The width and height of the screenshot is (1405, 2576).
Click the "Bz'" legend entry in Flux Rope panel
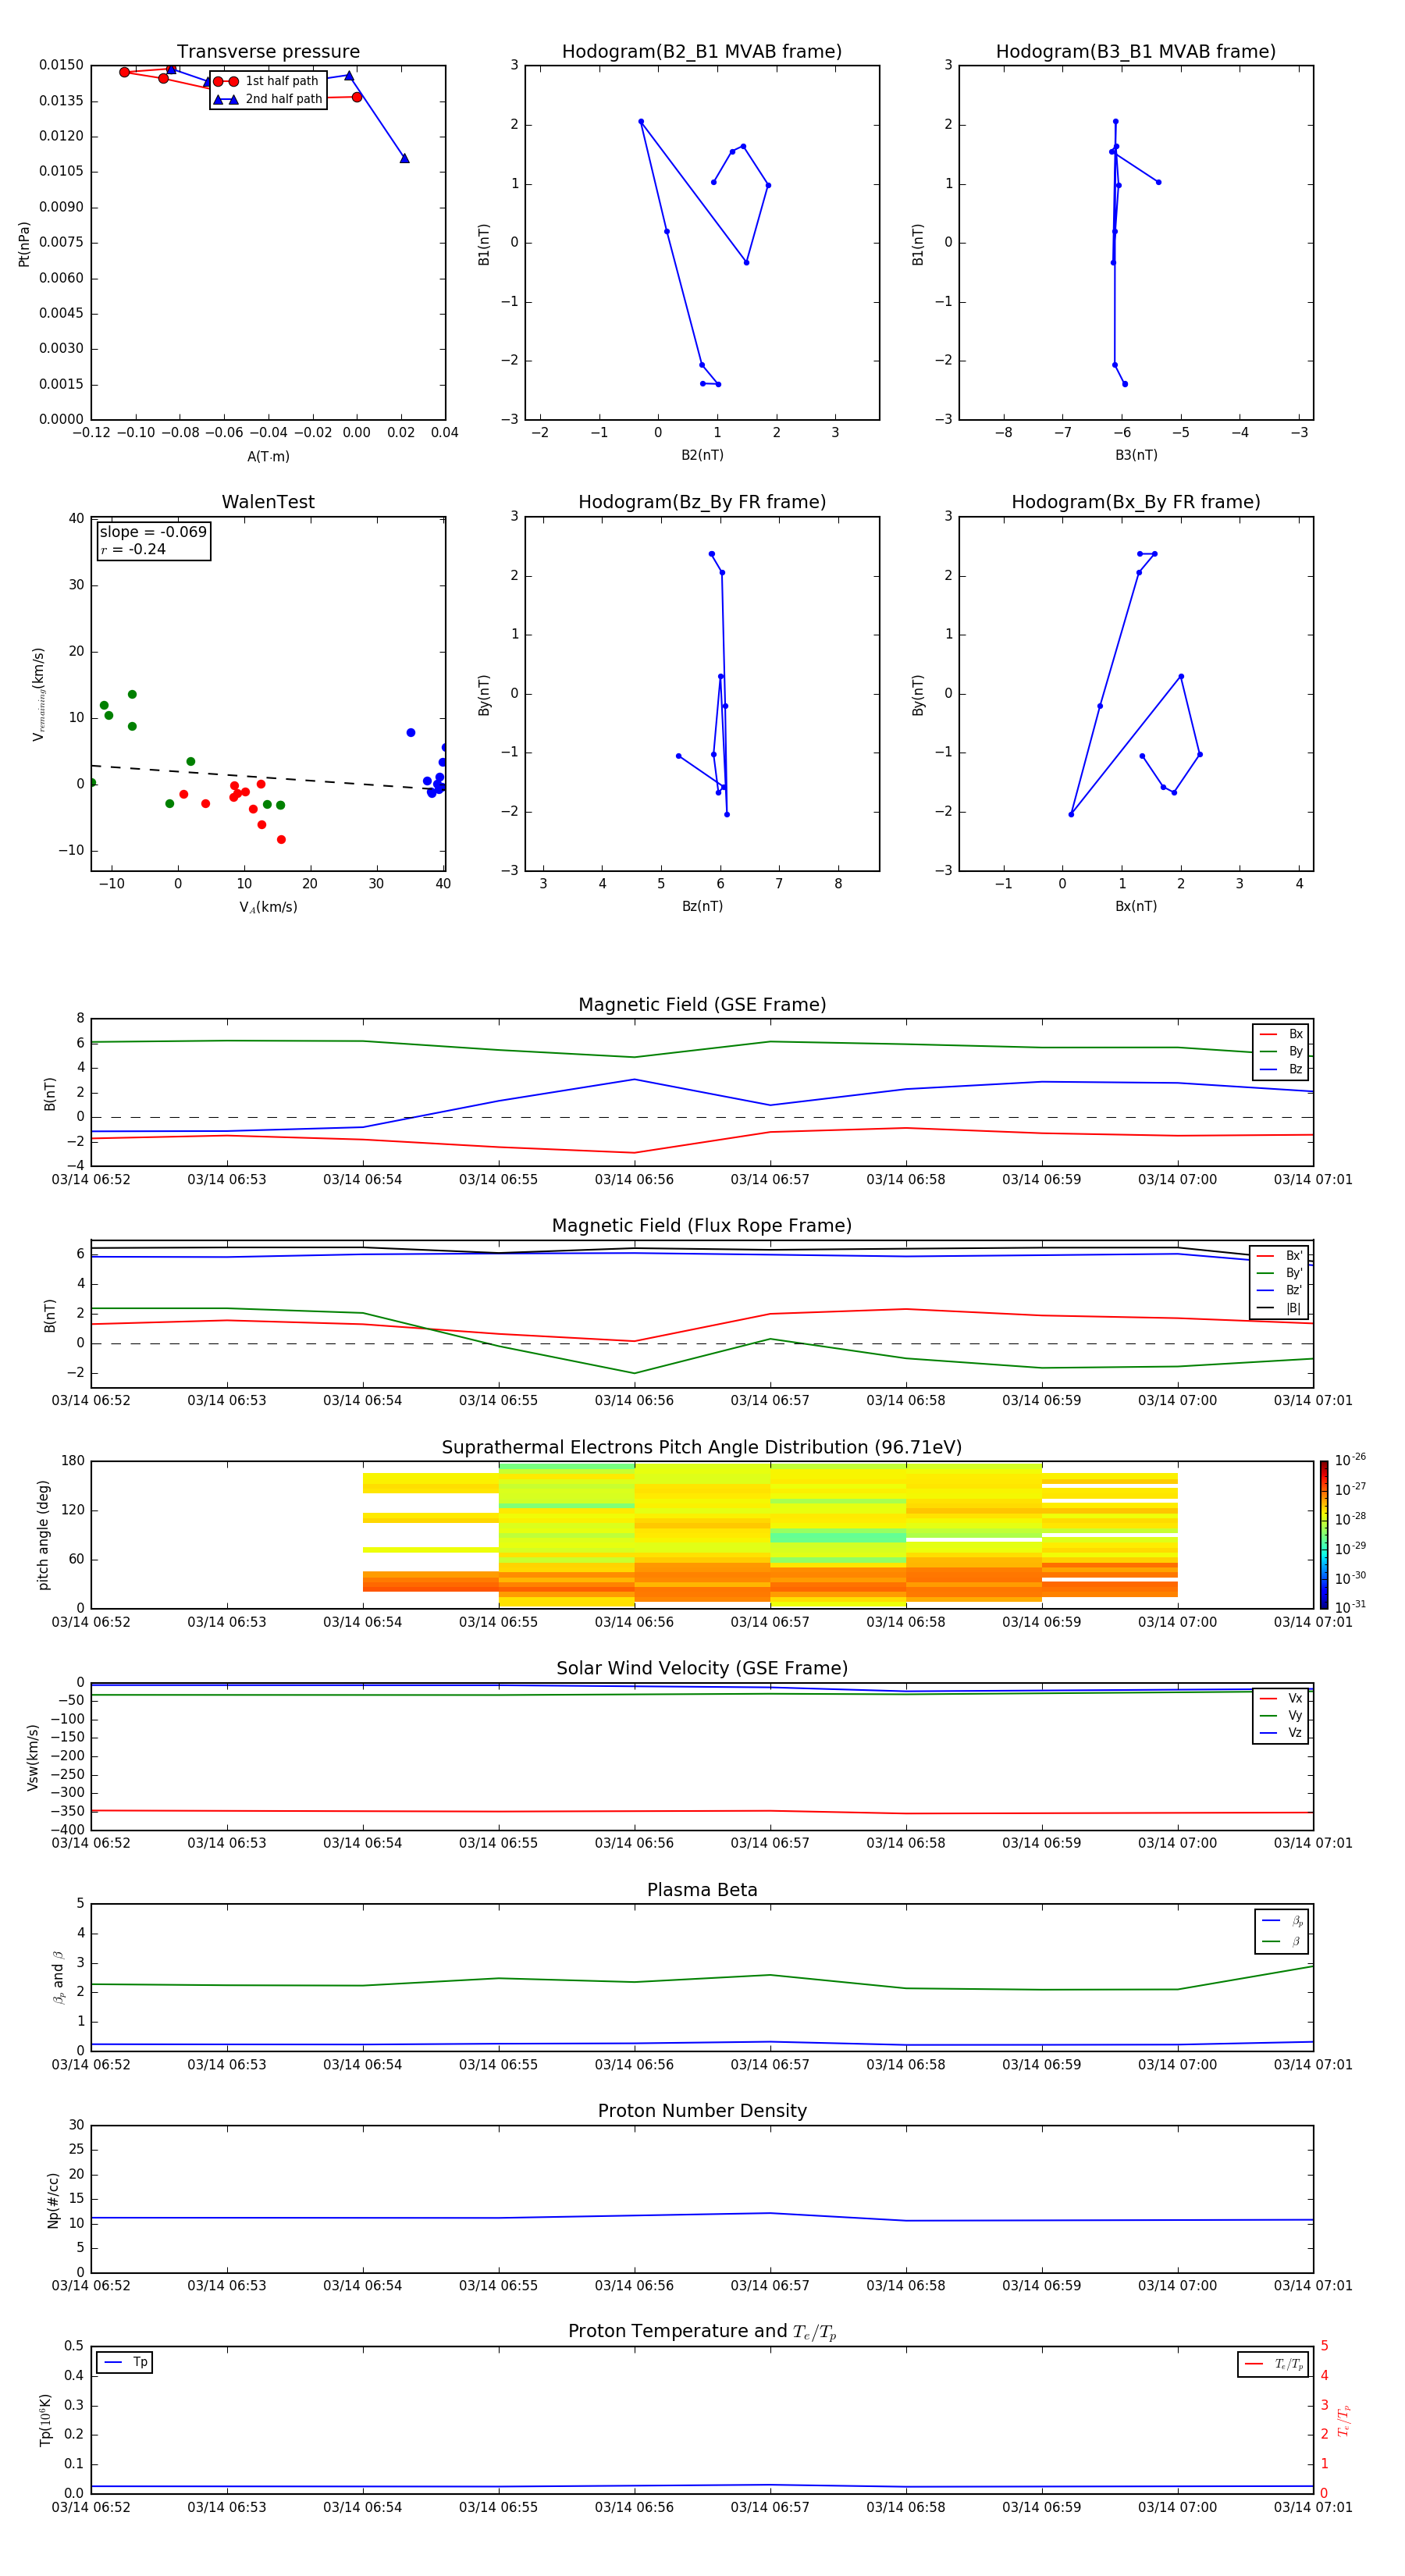pos(1279,1290)
